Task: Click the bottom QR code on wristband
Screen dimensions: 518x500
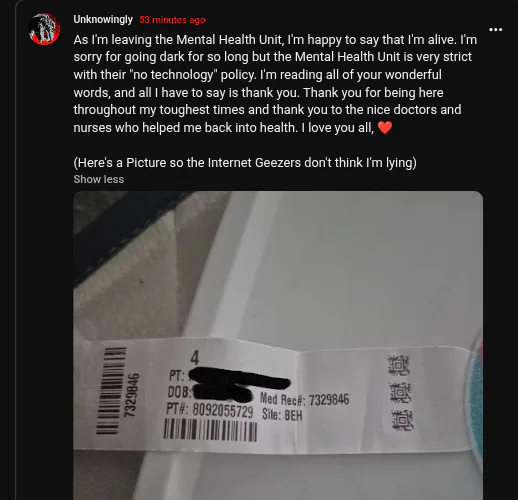Action: [x=403, y=420]
